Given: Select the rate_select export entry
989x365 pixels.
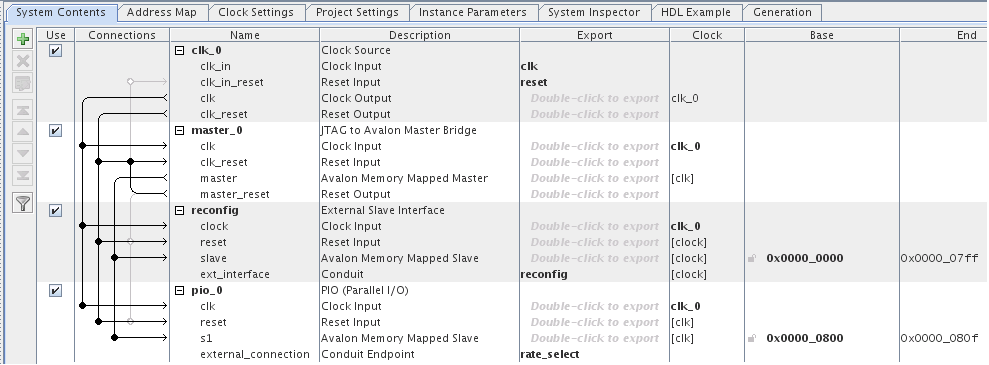Looking at the screenshot, I should point(549,354).
